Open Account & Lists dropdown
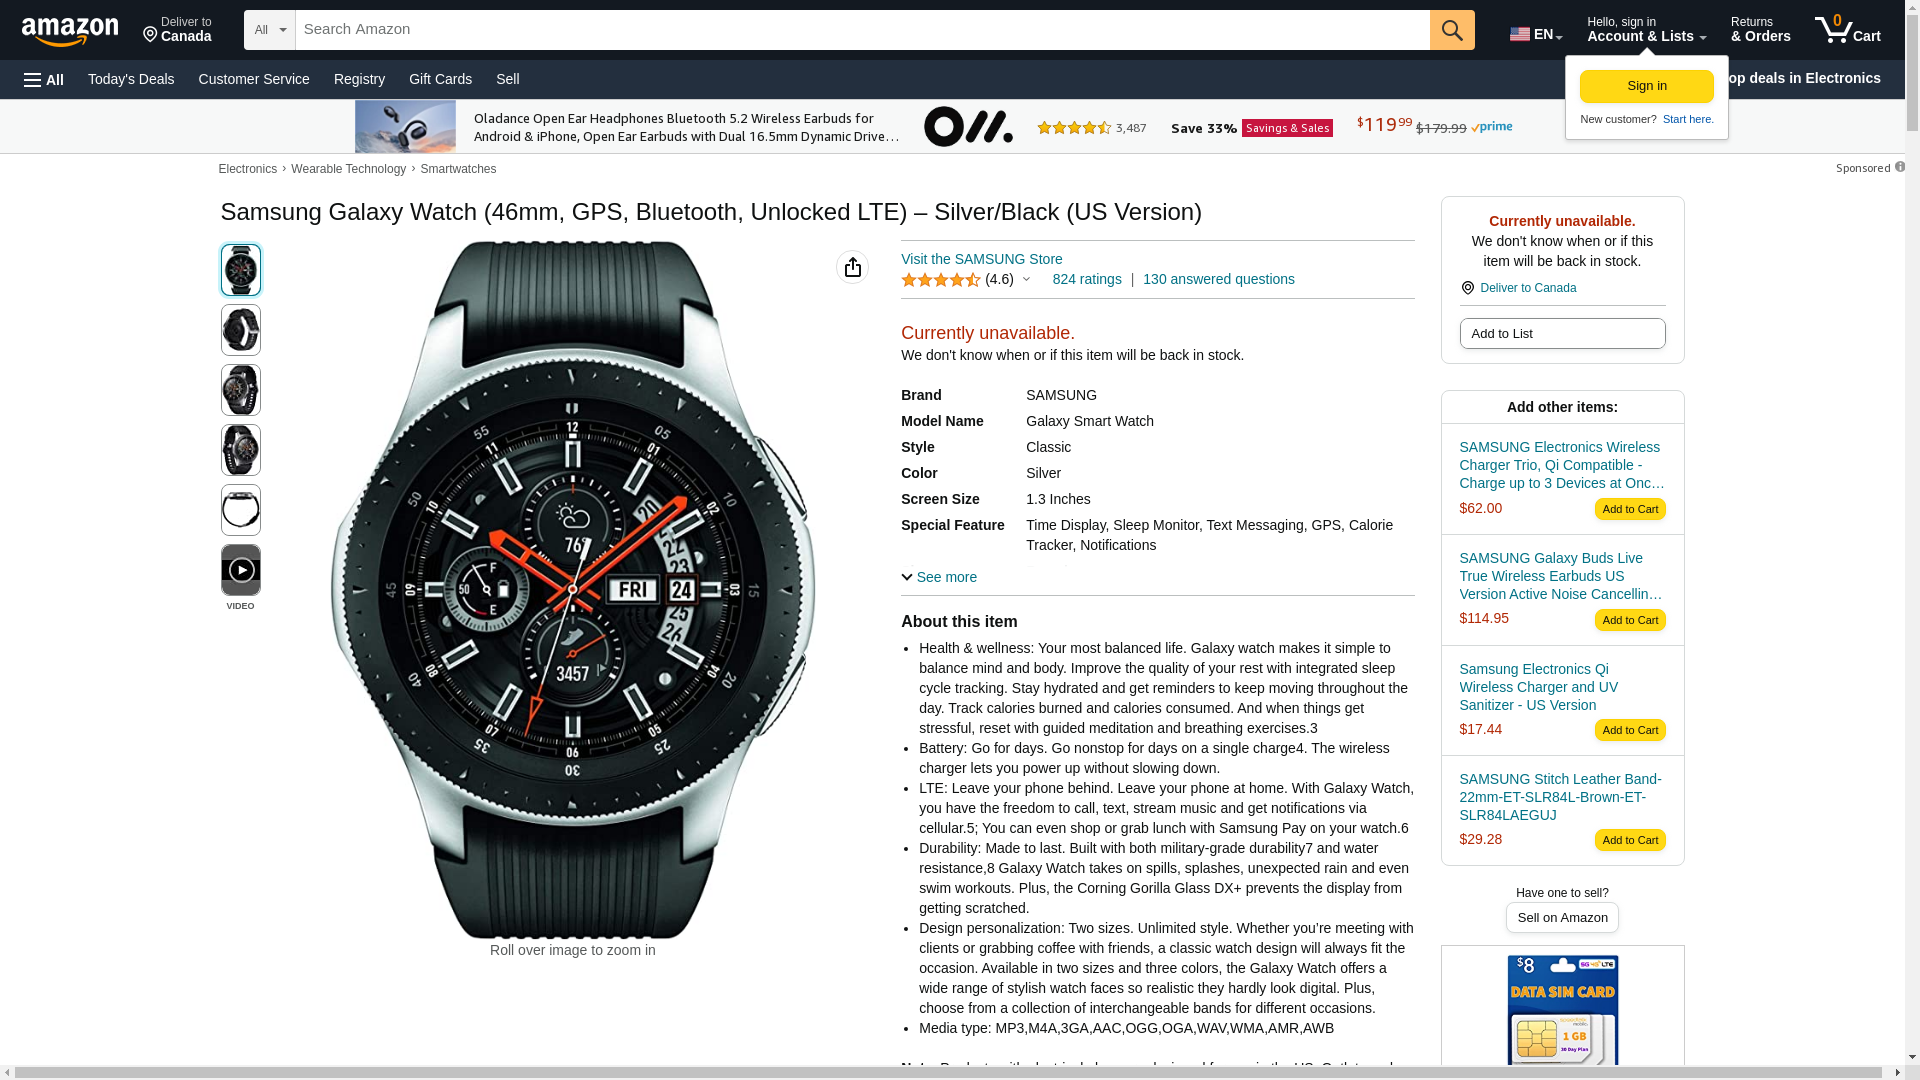This screenshot has width=1920, height=1080. 1646,30
